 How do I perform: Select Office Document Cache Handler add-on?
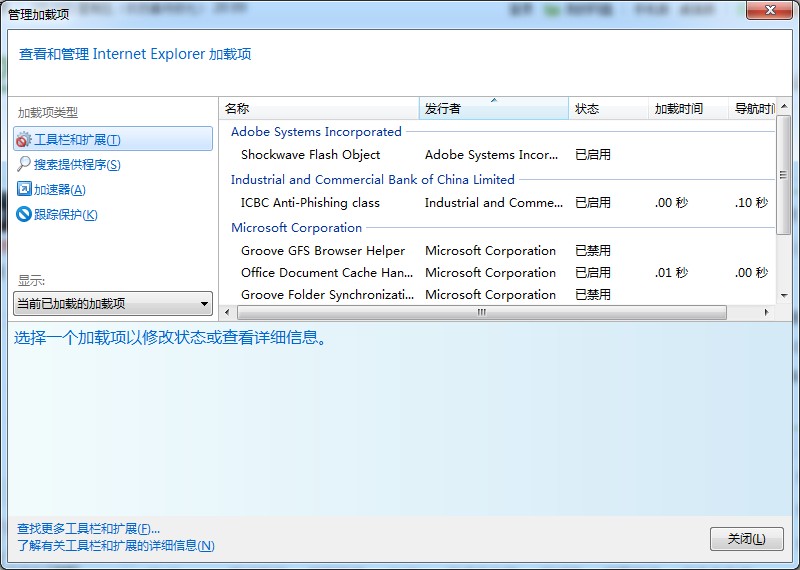[x=327, y=272]
